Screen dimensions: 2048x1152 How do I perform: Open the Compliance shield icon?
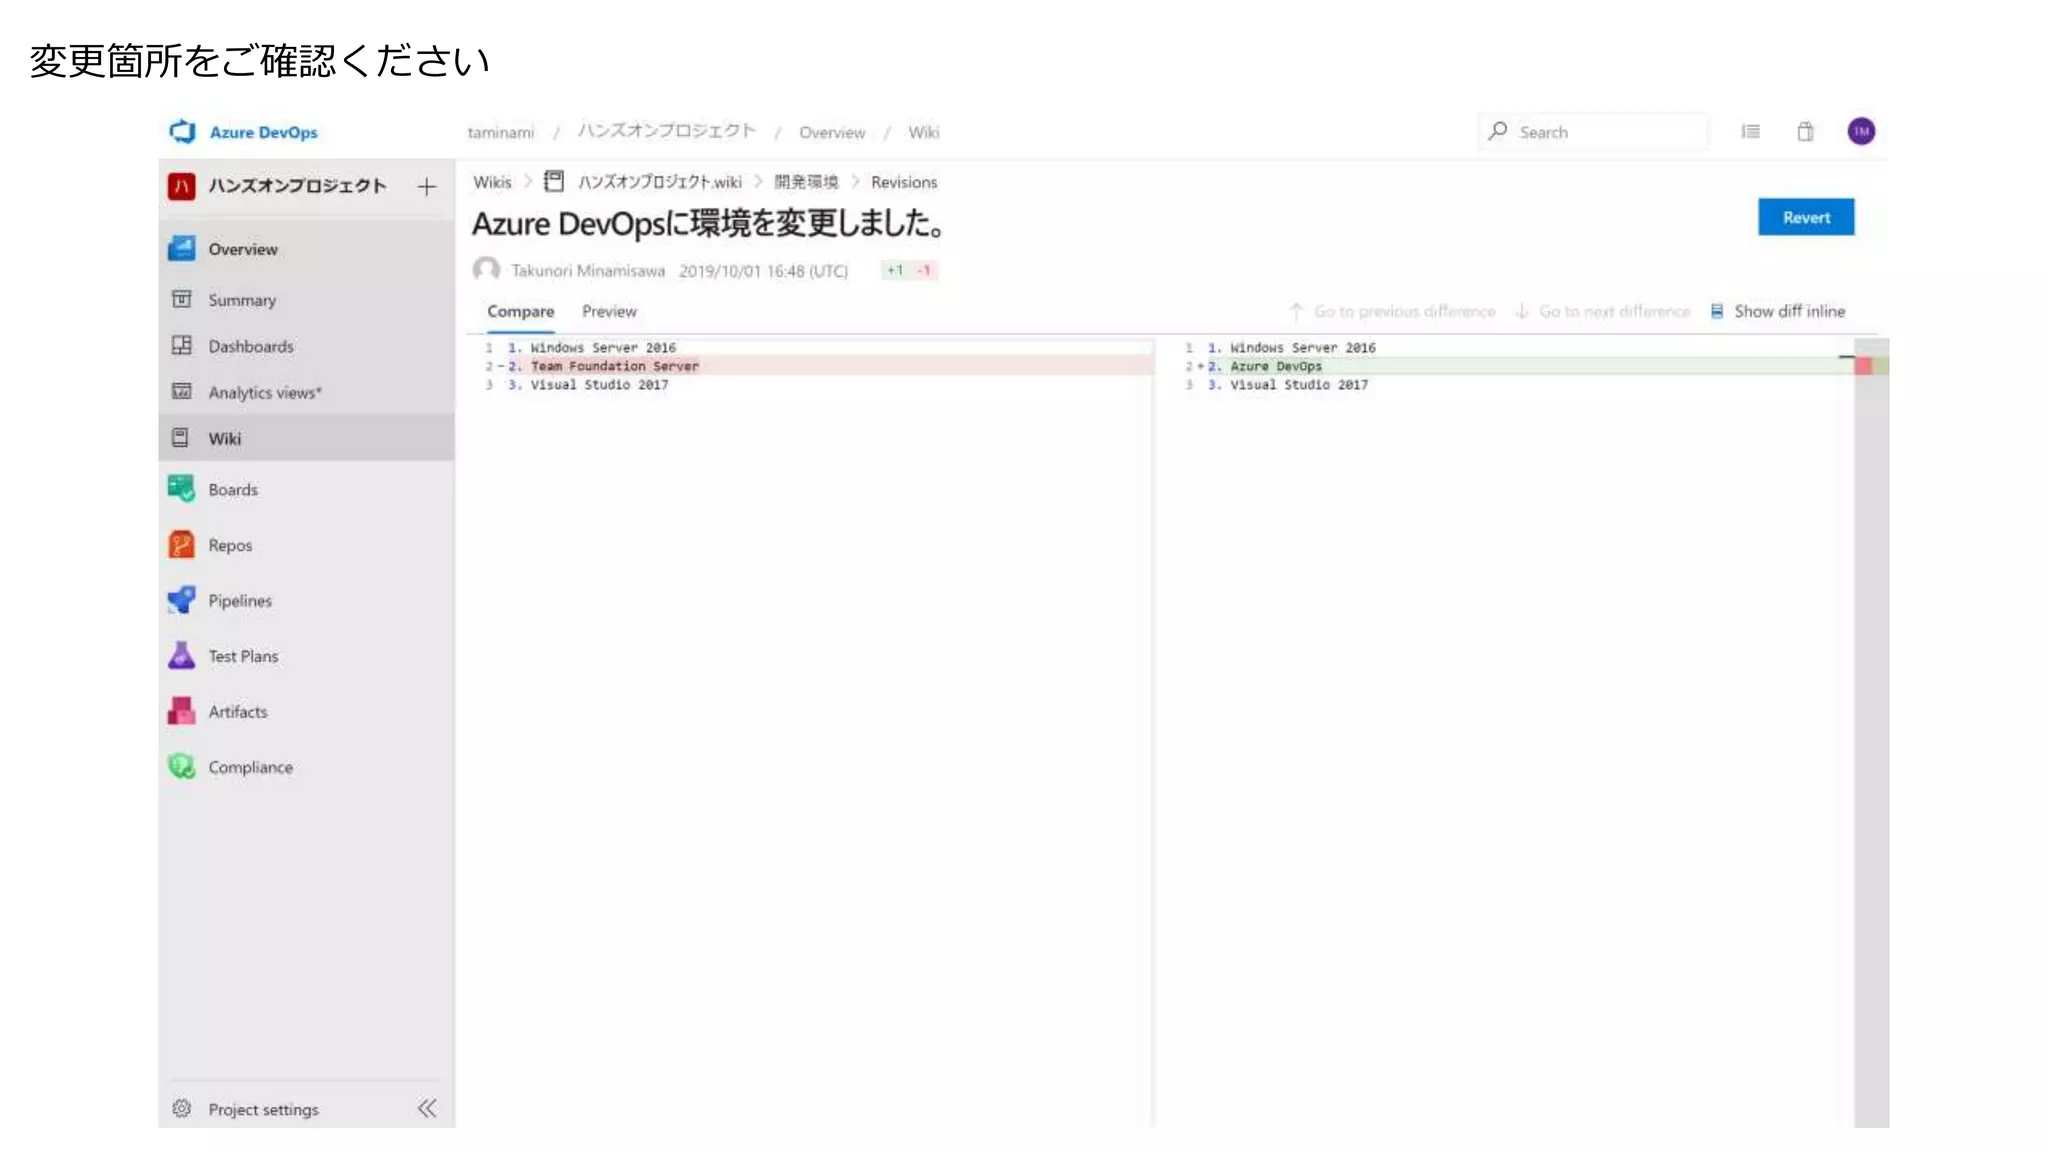pos(182,767)
